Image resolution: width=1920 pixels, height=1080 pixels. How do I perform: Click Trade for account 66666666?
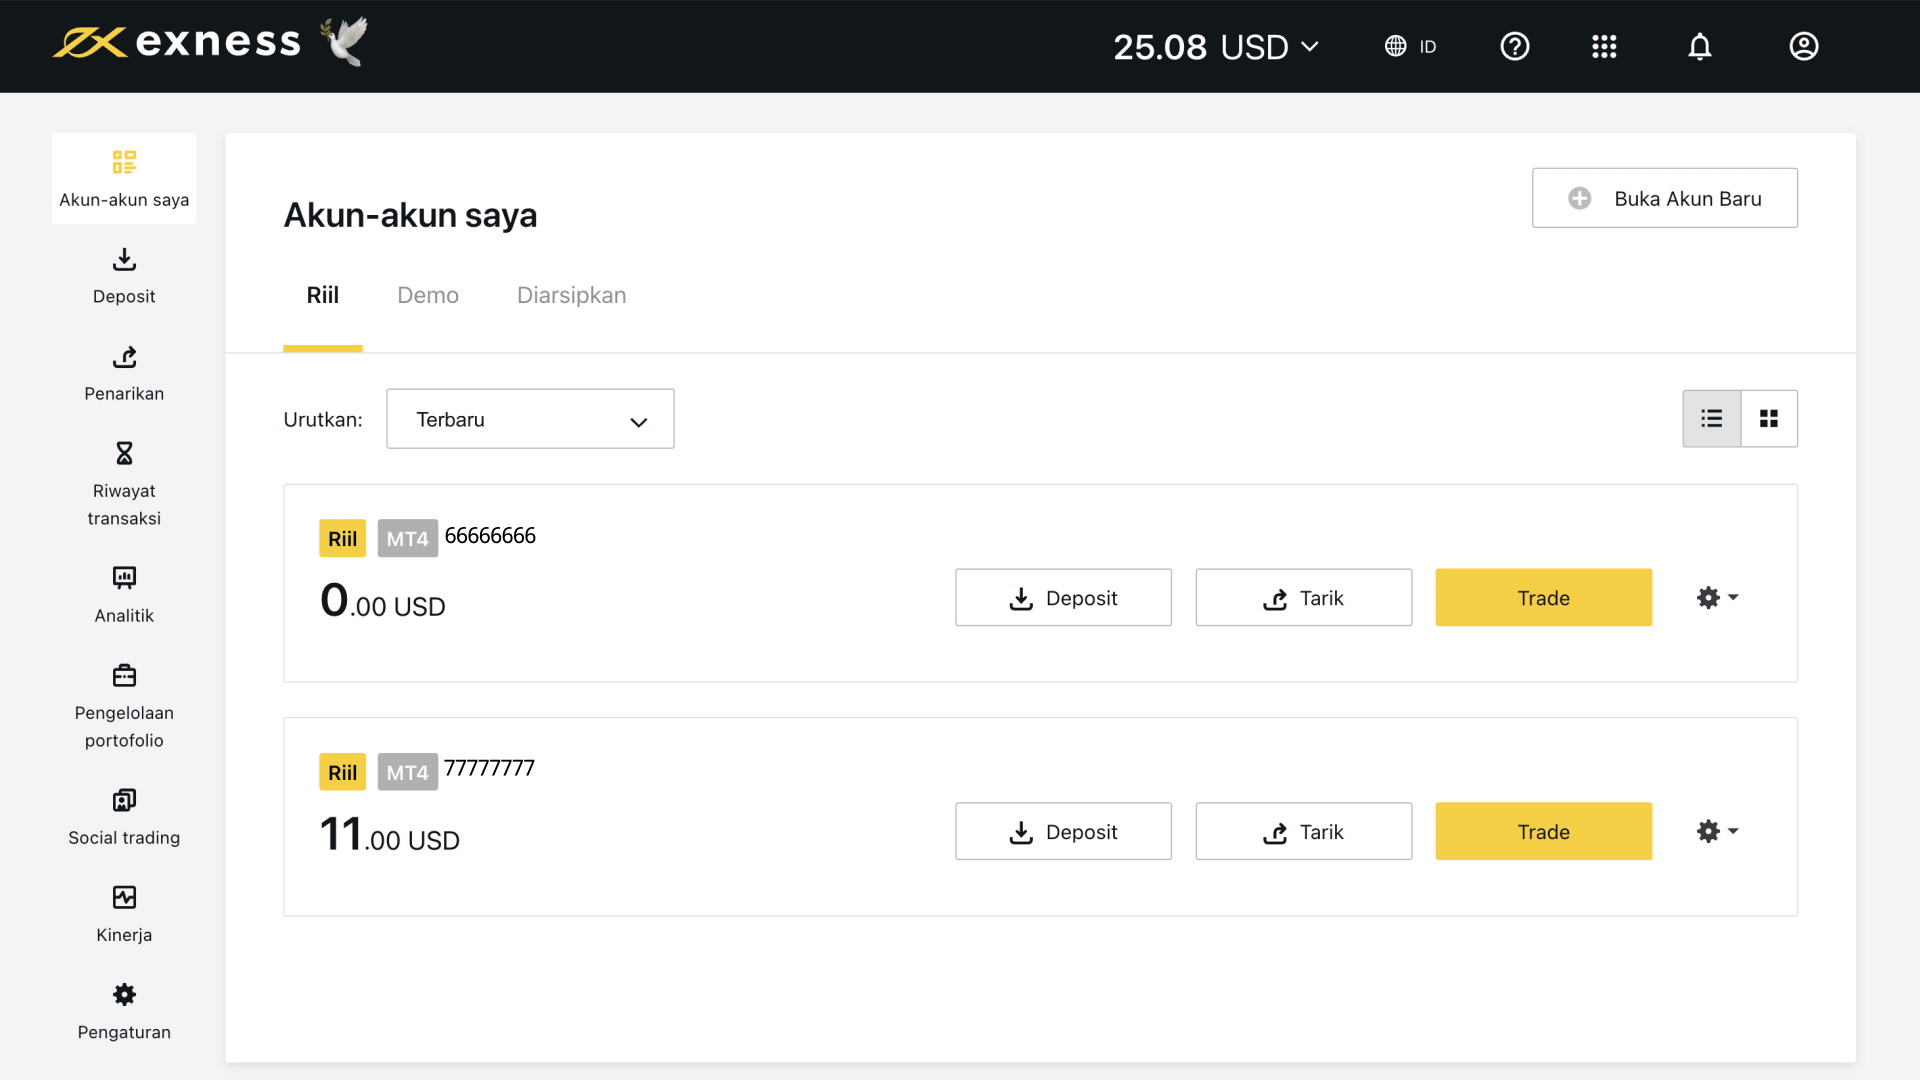click(1544, 598)
